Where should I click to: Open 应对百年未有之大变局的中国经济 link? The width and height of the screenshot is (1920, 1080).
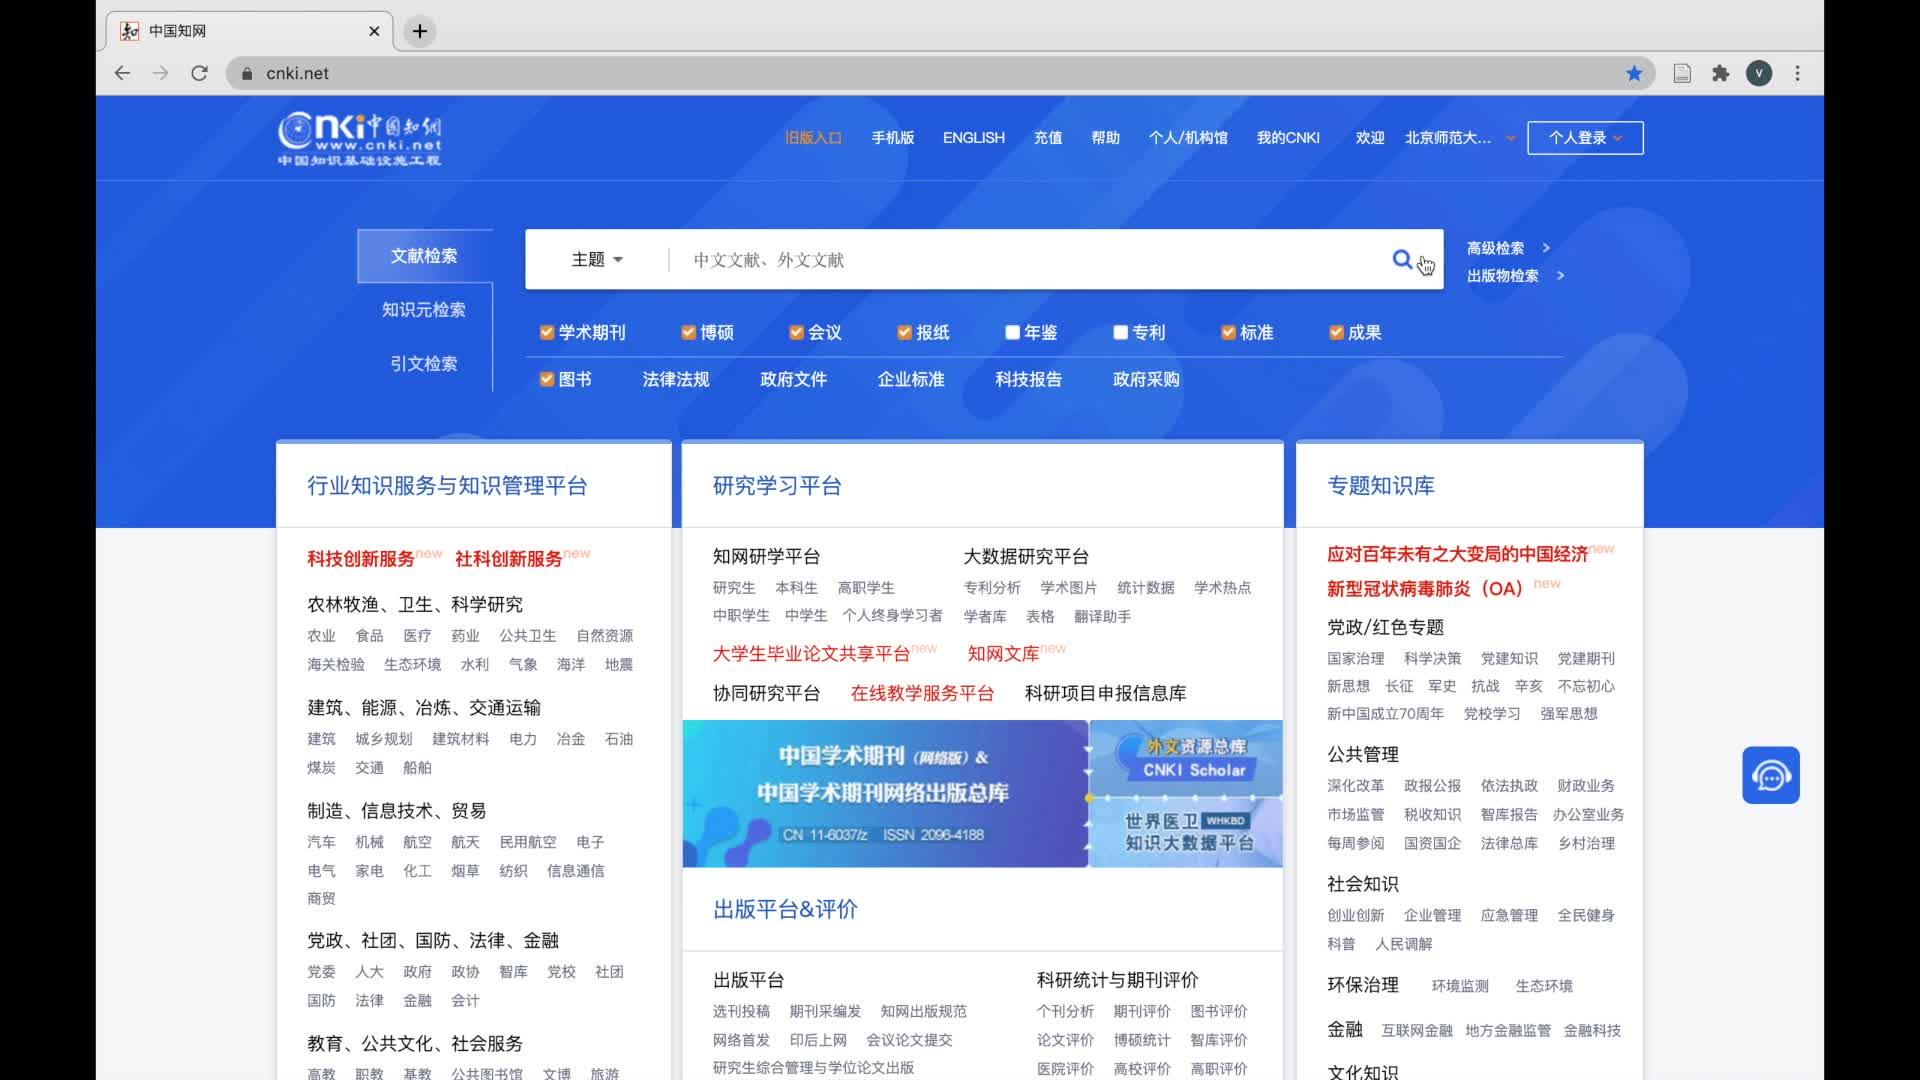1457,554
